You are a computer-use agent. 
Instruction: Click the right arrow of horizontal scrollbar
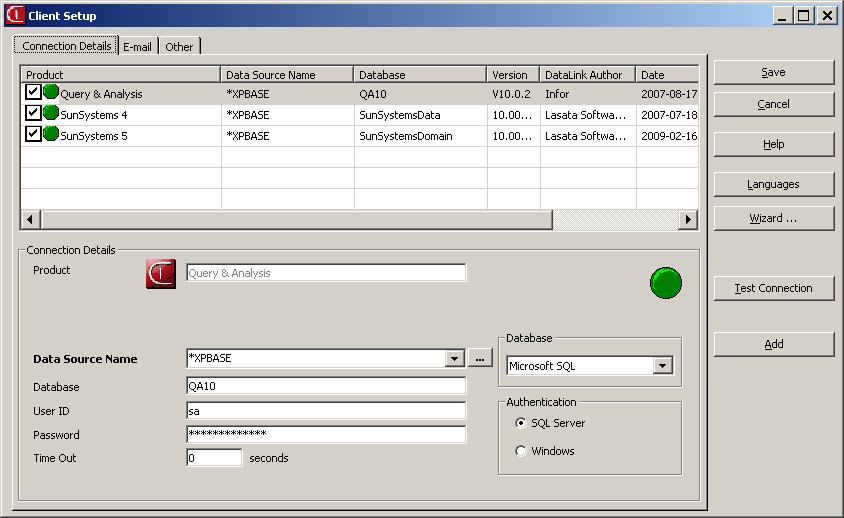click(687, 219)
